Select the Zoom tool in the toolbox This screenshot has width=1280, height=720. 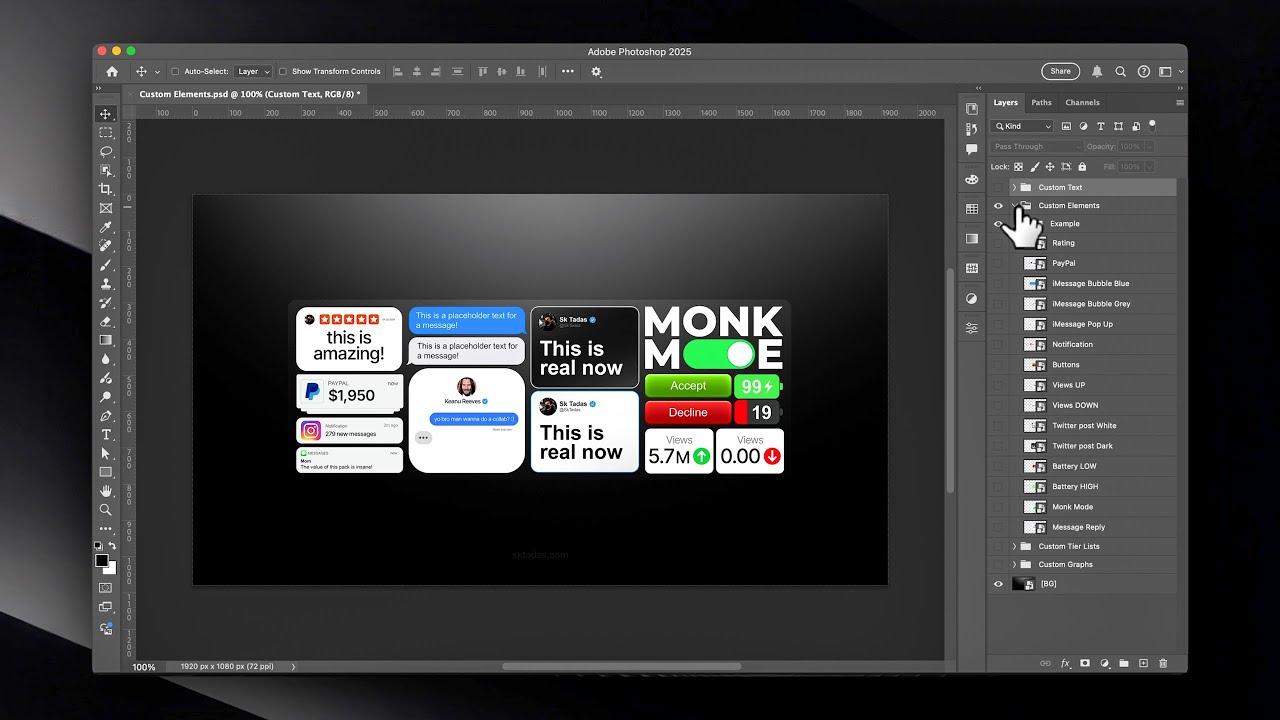pyautogui.click(x=106, y=510)
